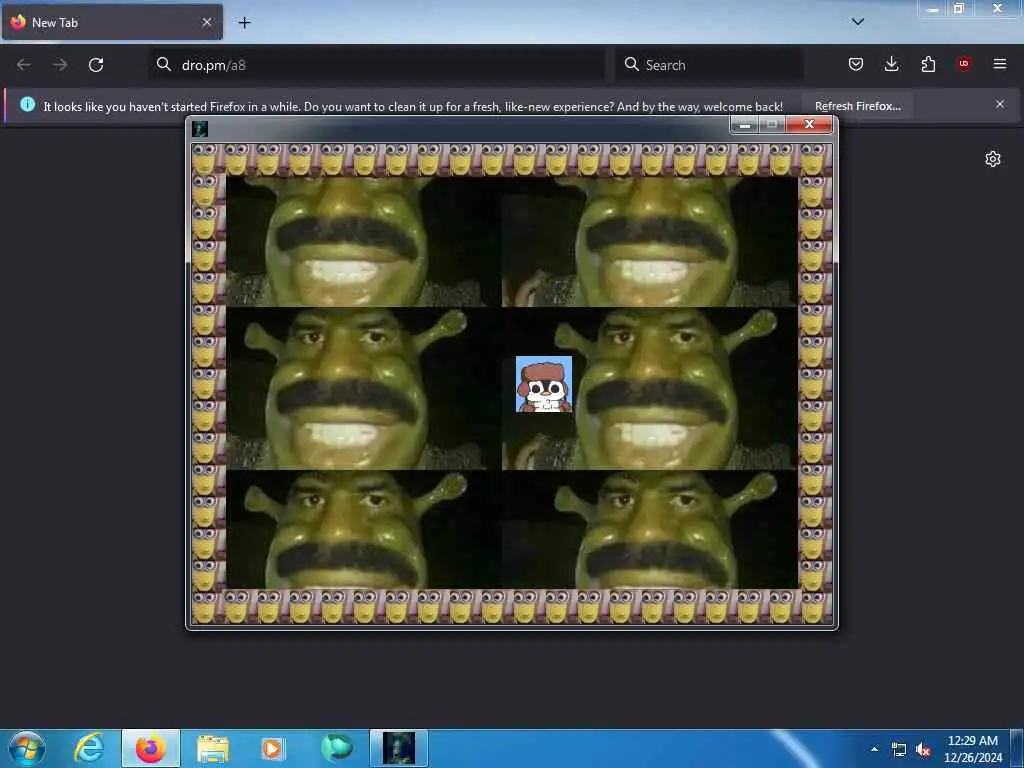Open the Pocket save icon
The width and height of the screenshot is (1024, 768).
pyautogui.click(x=856, y=64)
